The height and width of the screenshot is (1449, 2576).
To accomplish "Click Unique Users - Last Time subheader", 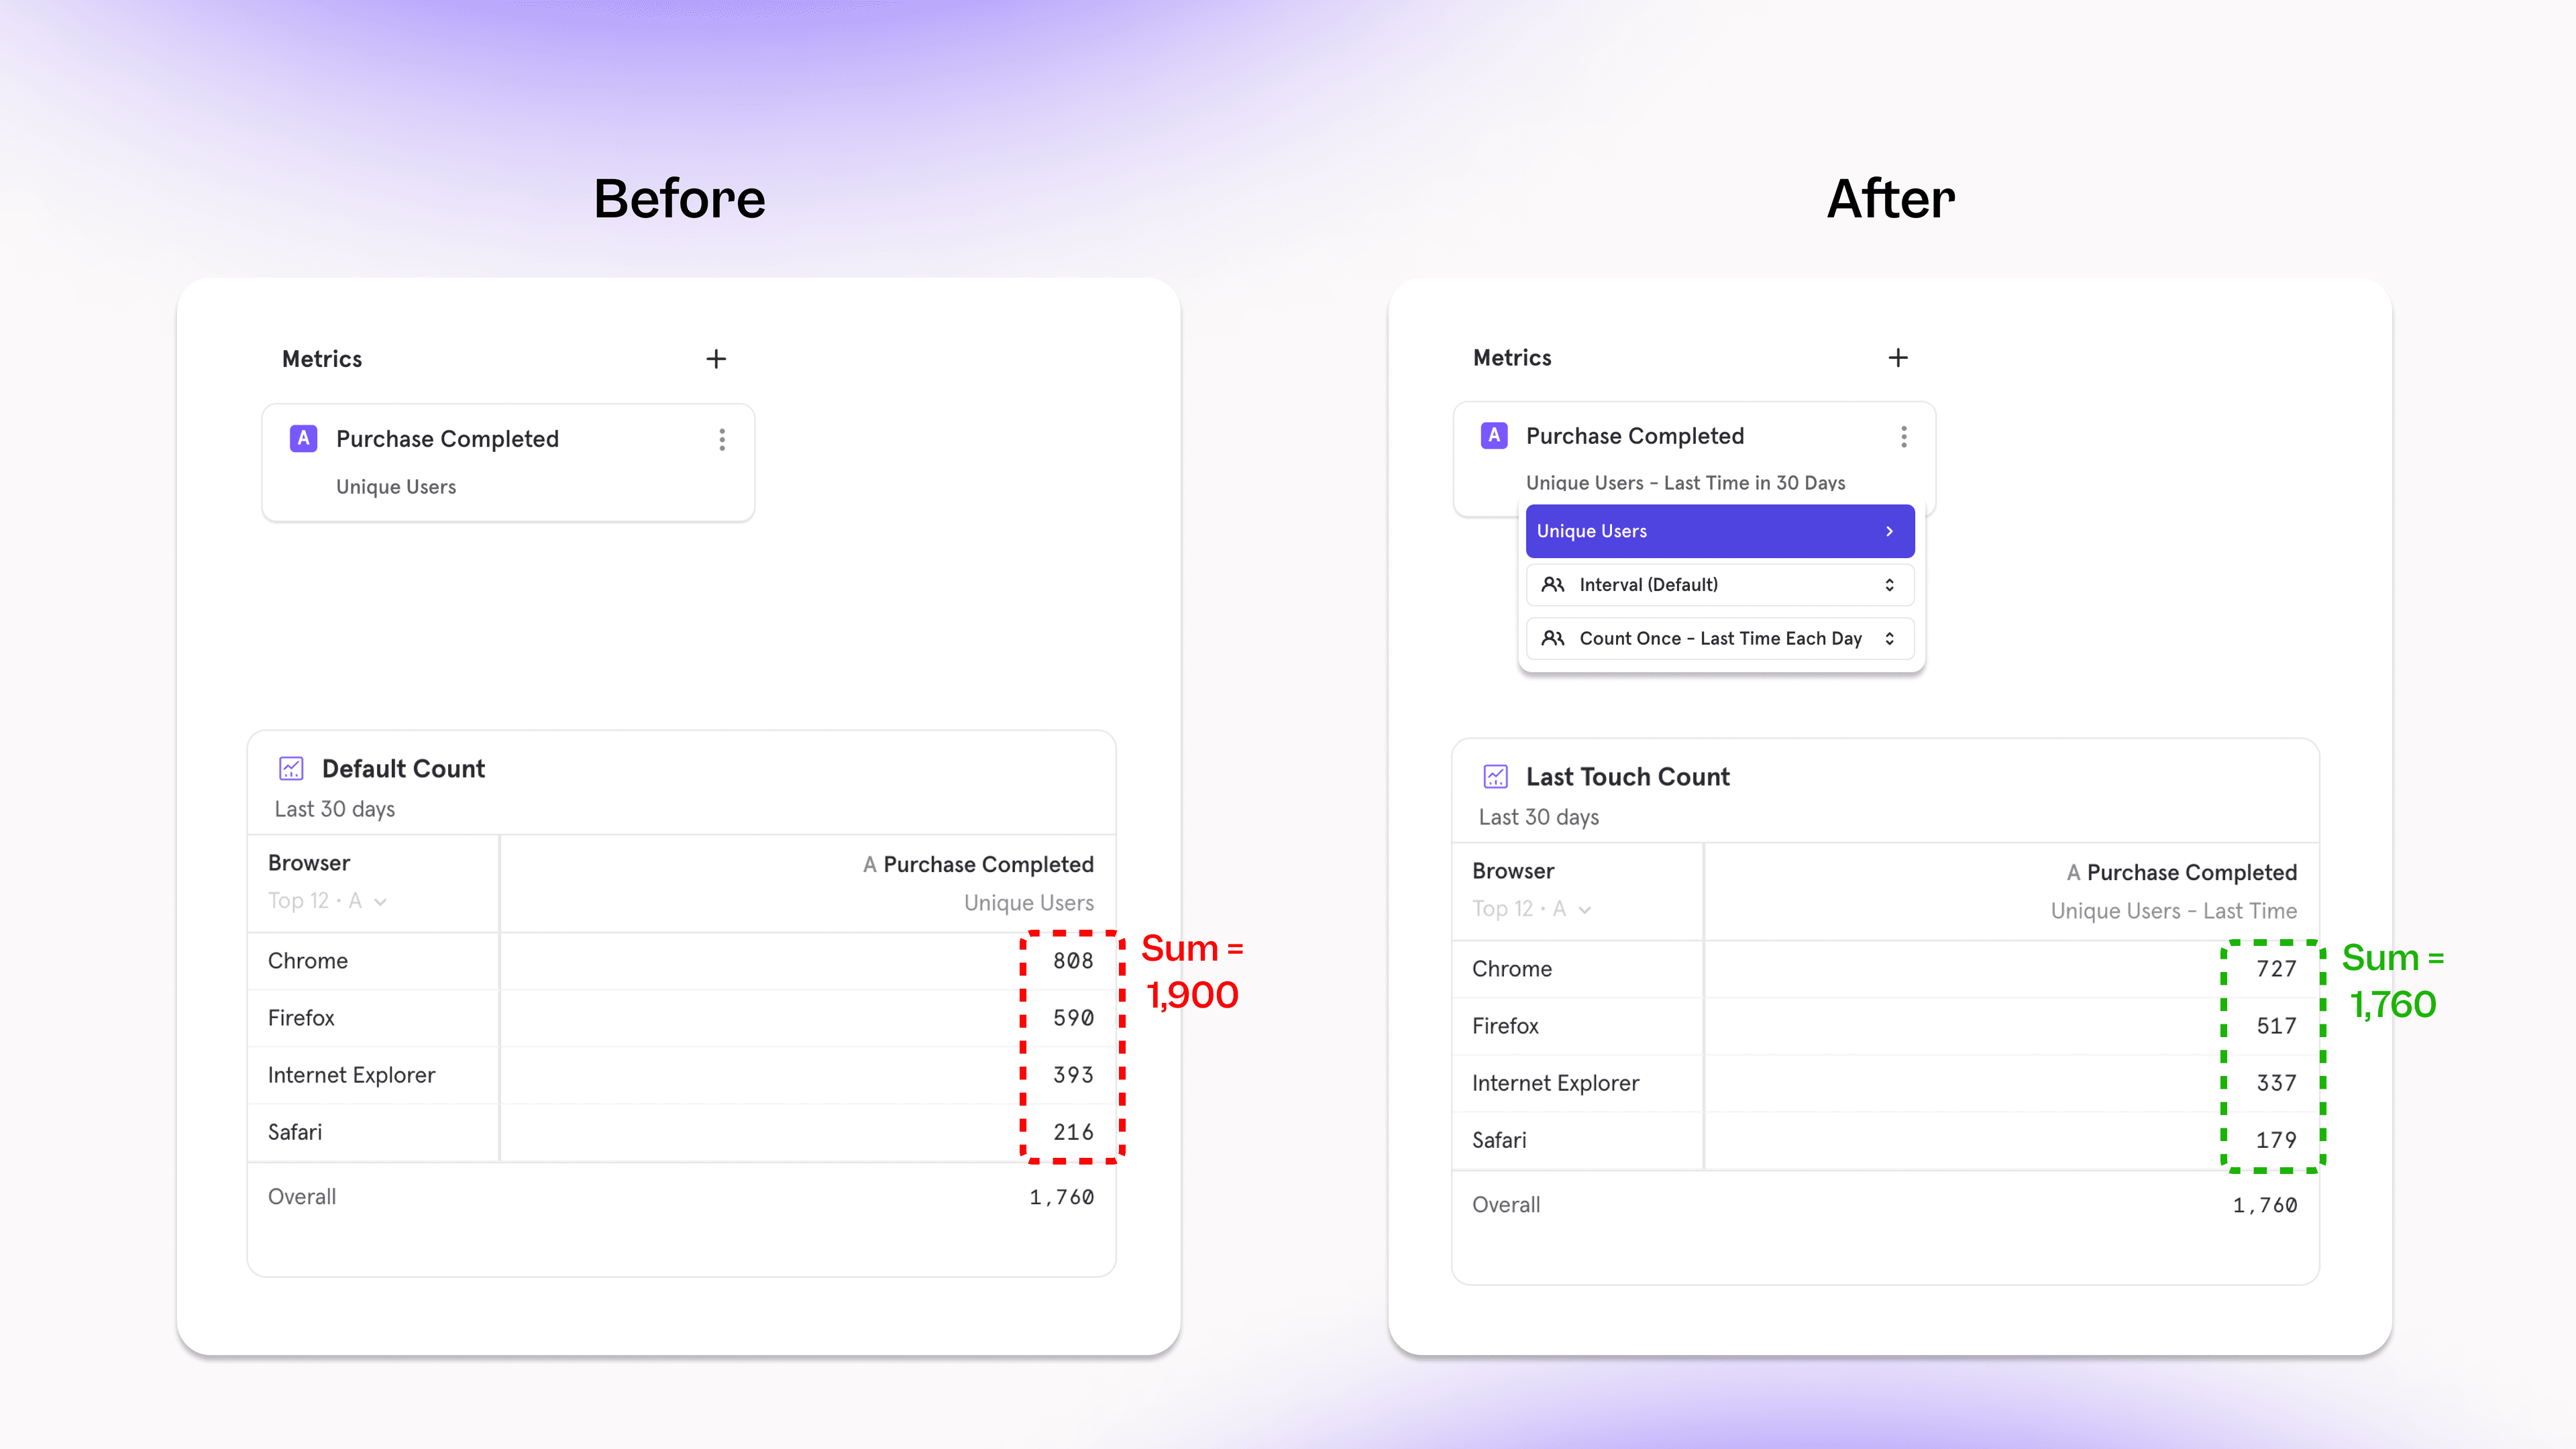I will [x=2174, y=911].
